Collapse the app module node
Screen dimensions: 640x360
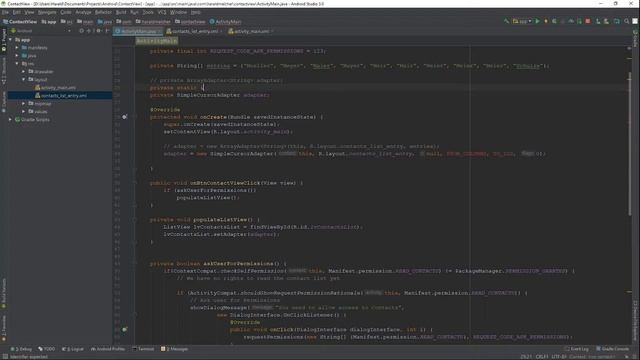[x=11, y=40]
